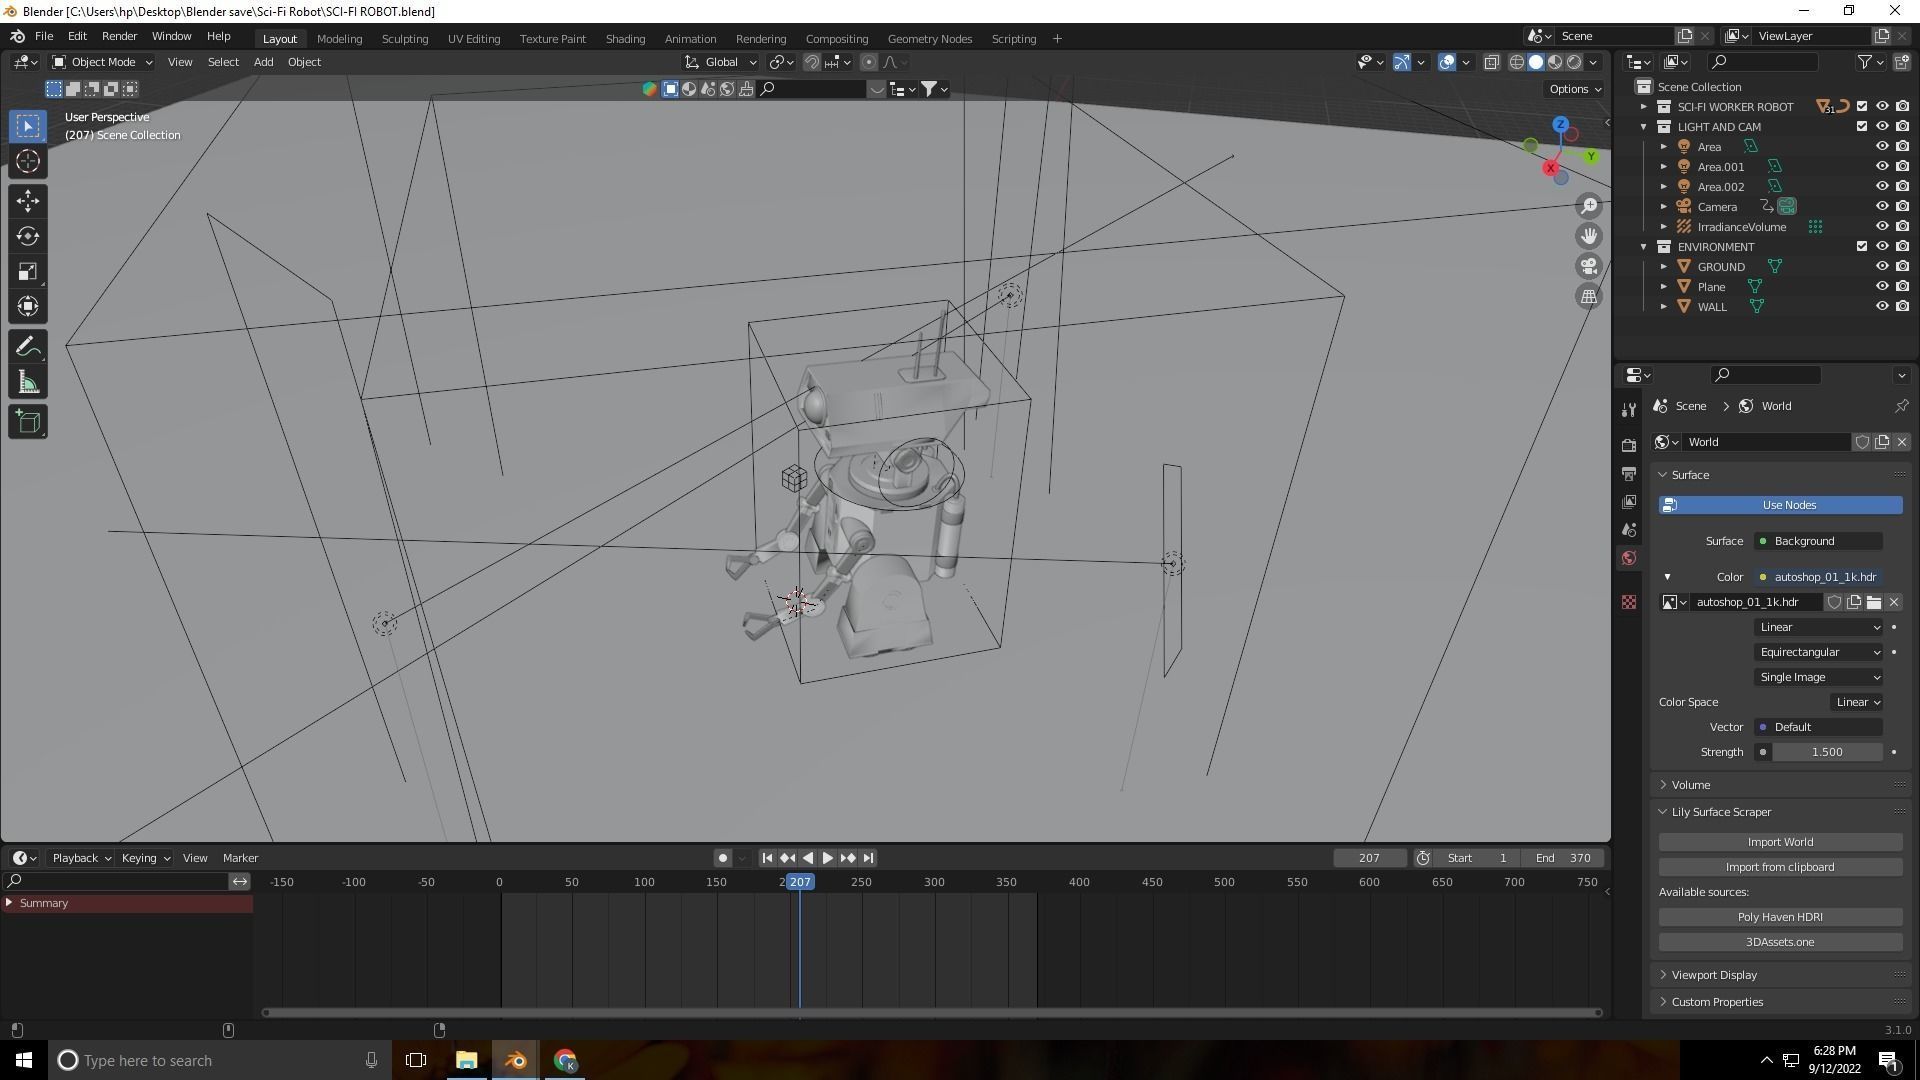
Task: Select the Rotate tool
Action: tap(28, 236)
